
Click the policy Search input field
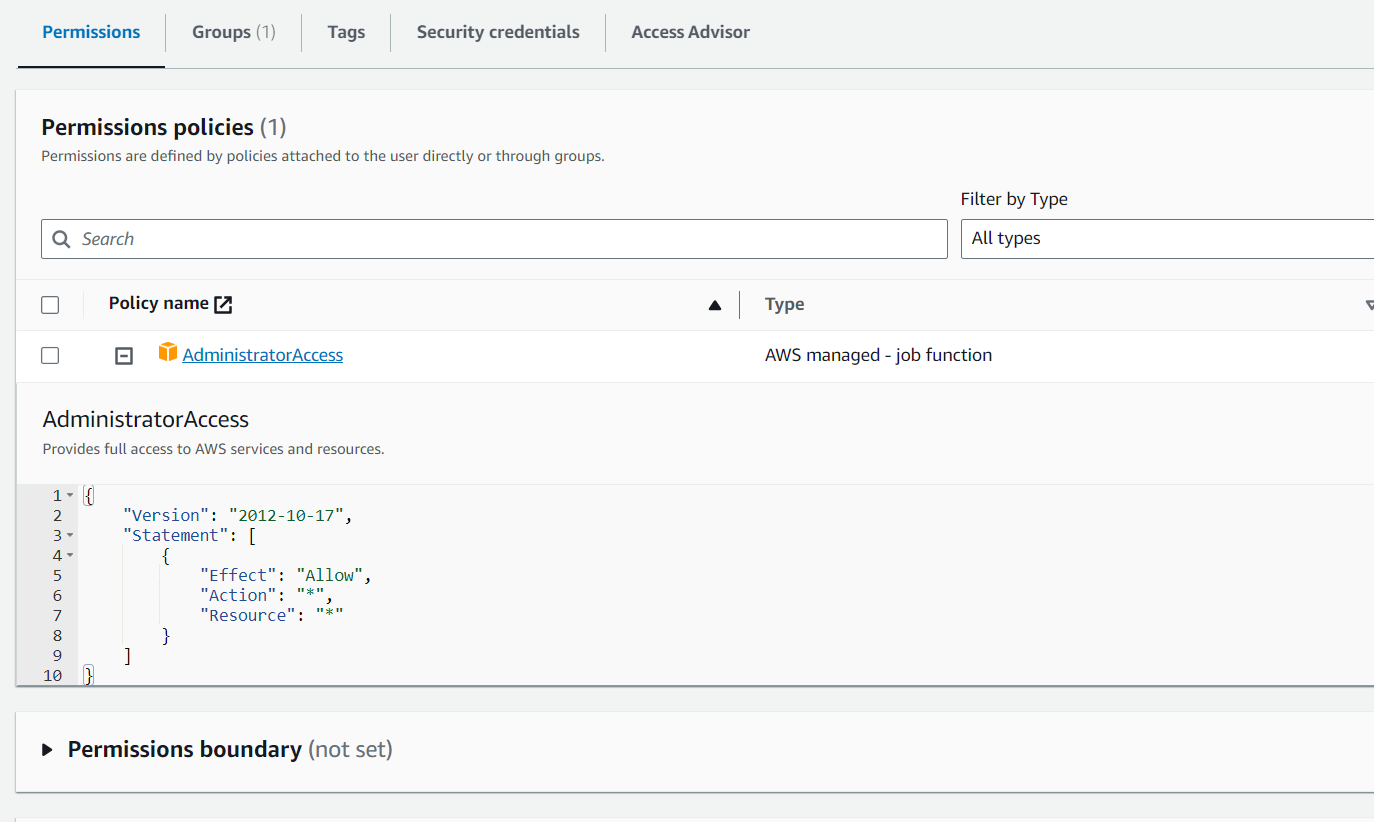tap(494, 239)
